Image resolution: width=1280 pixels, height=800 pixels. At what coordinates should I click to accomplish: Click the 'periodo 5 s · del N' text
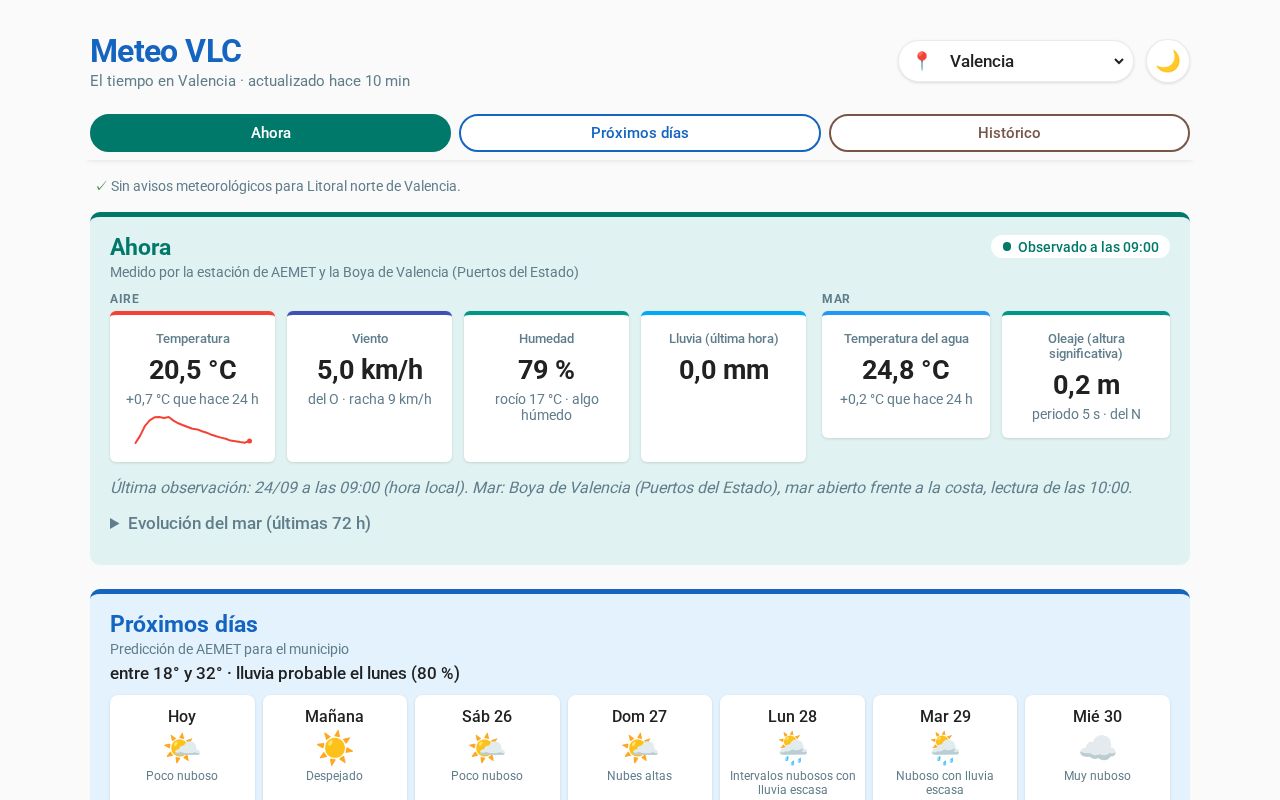click(x=1086, y=414)
